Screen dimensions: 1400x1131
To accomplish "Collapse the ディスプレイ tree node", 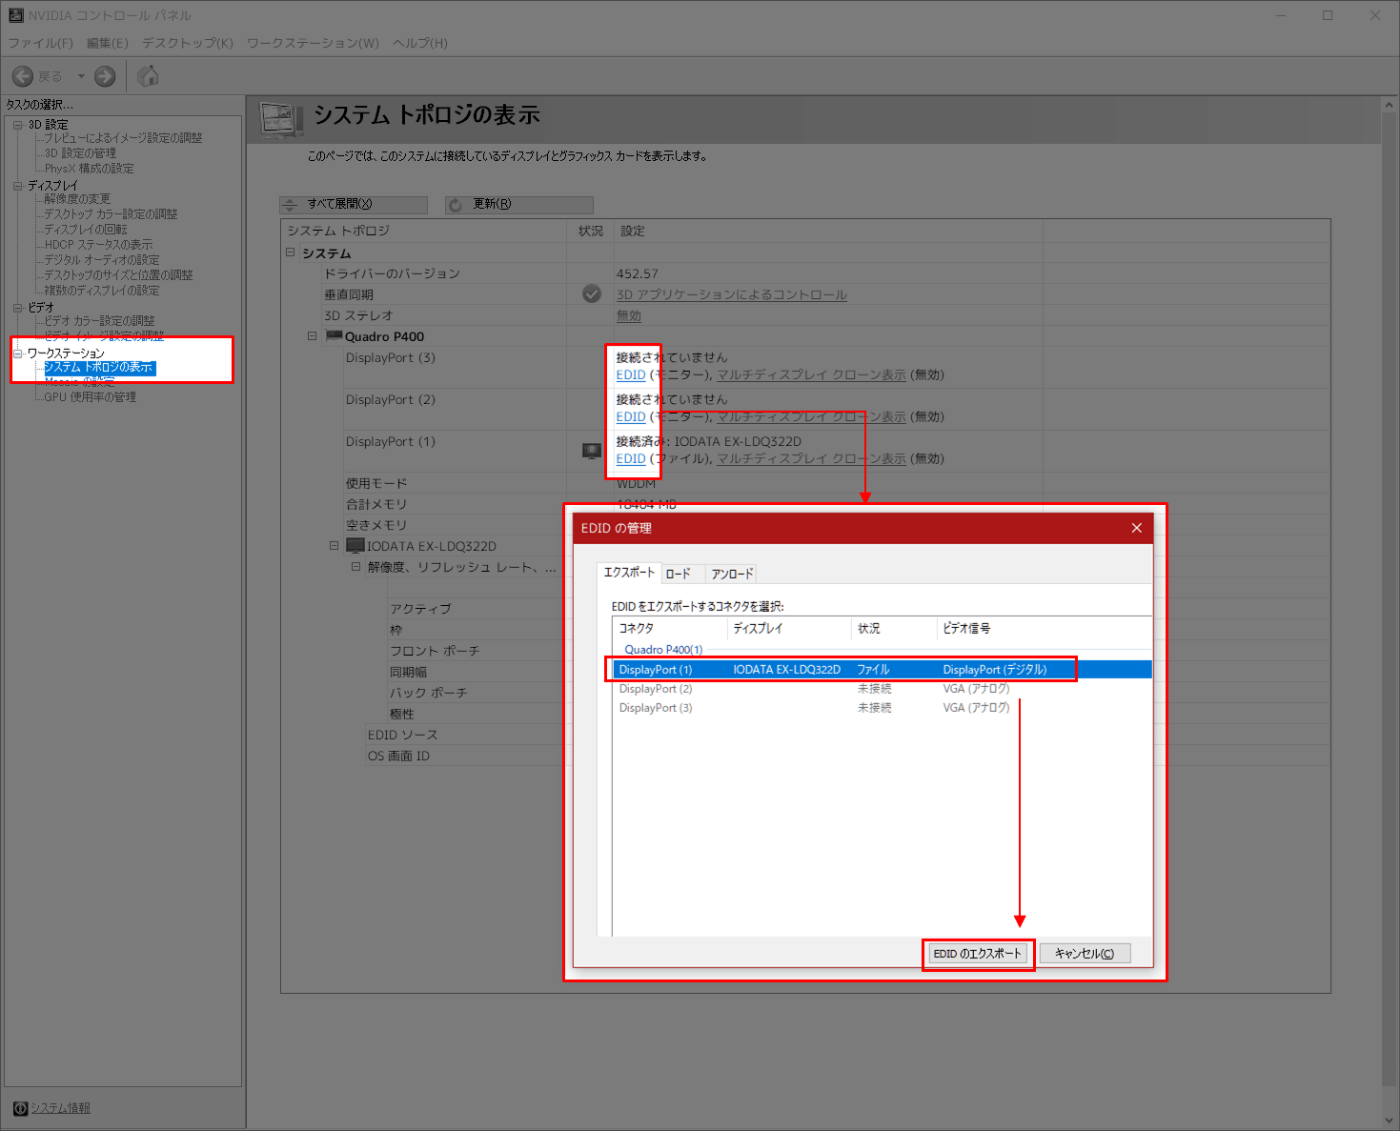I will pyautogui.click(x=17, y=186).
